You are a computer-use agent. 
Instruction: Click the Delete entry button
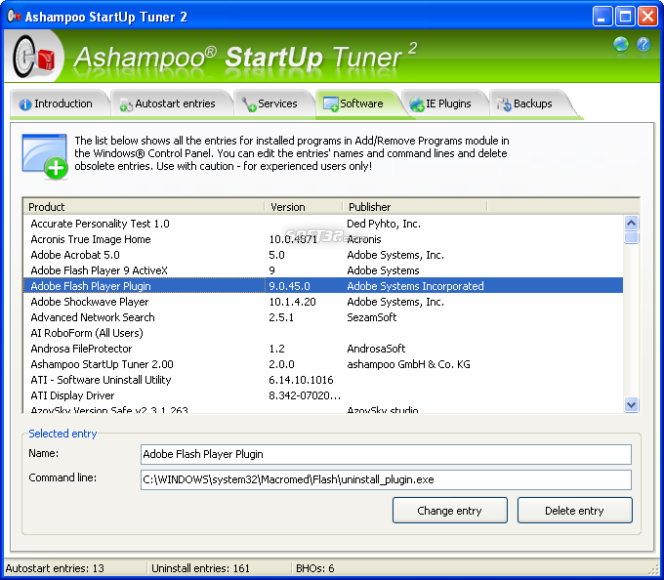tap(575, 511)
